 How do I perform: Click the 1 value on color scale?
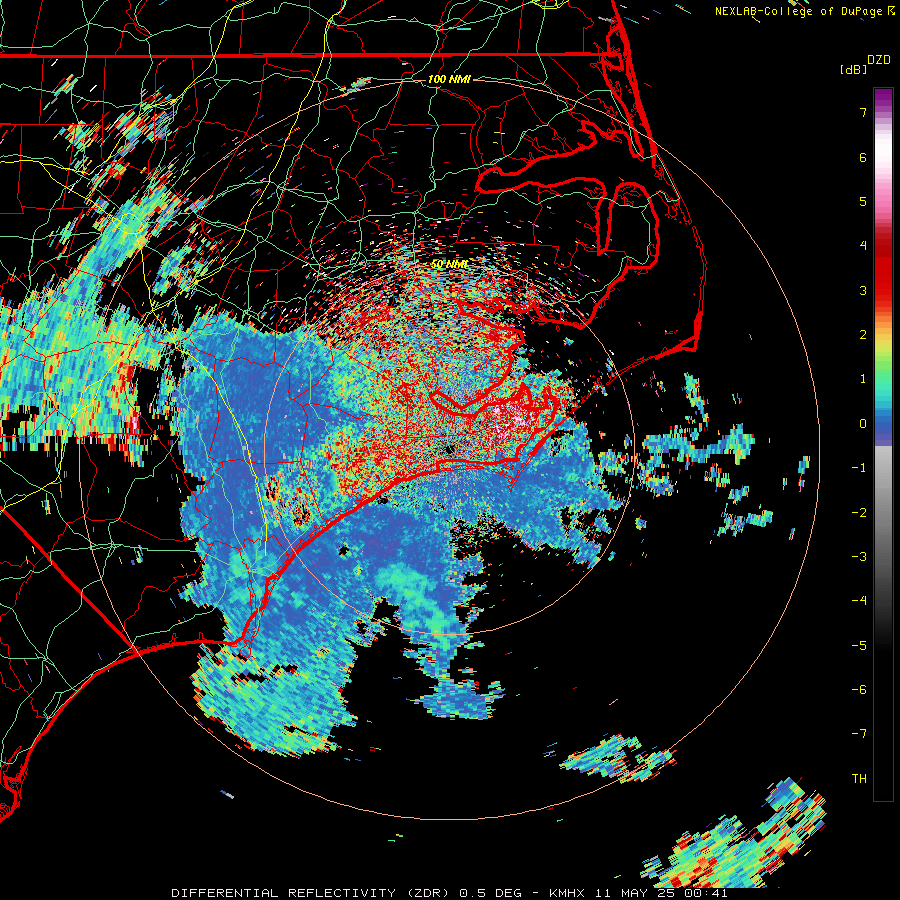[863, 379]
